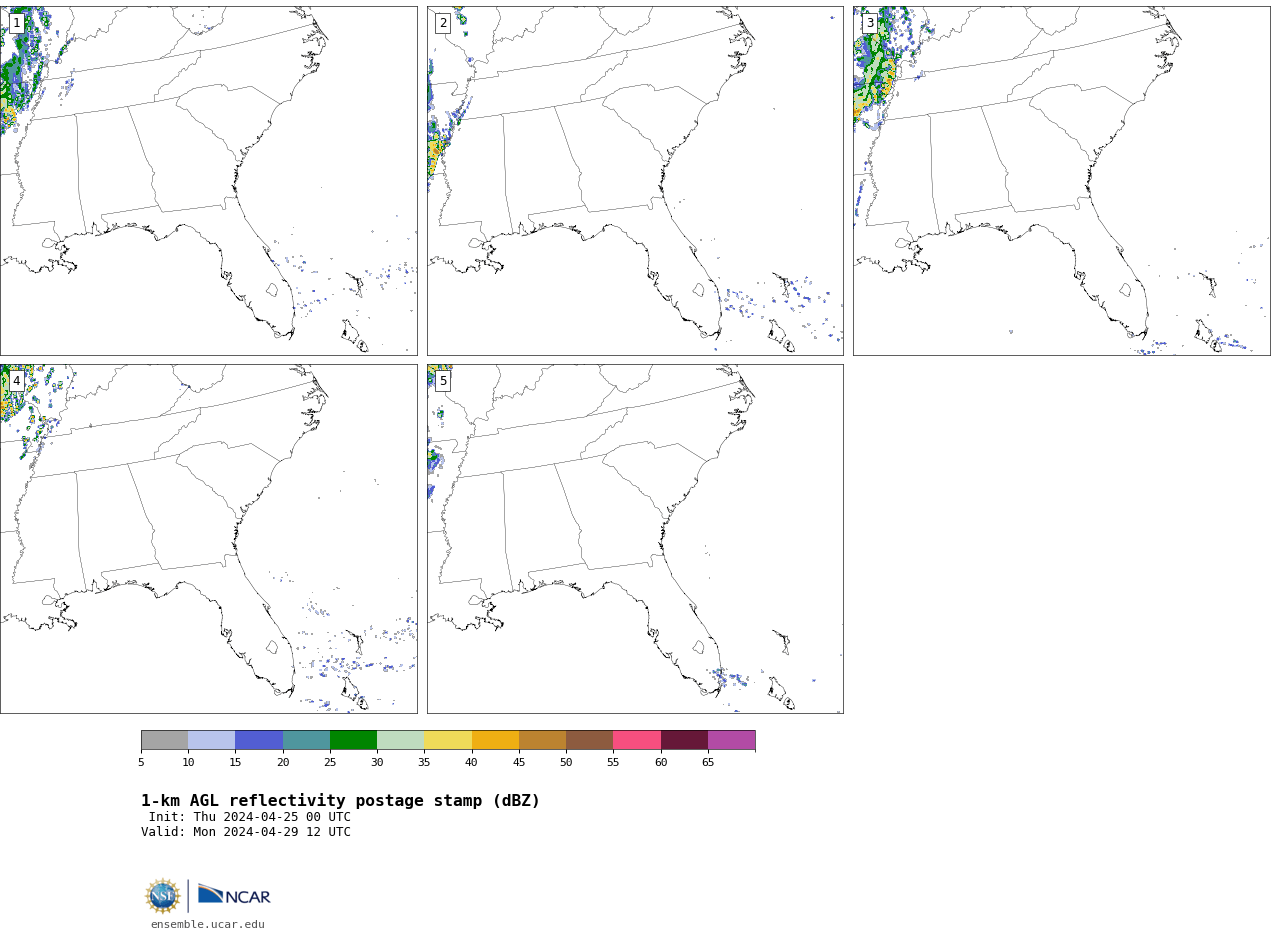This screenshot has height=936, width=1280.
Task: Open ensemble member 4 reflectivity map
Action: [x=208, y=539]
